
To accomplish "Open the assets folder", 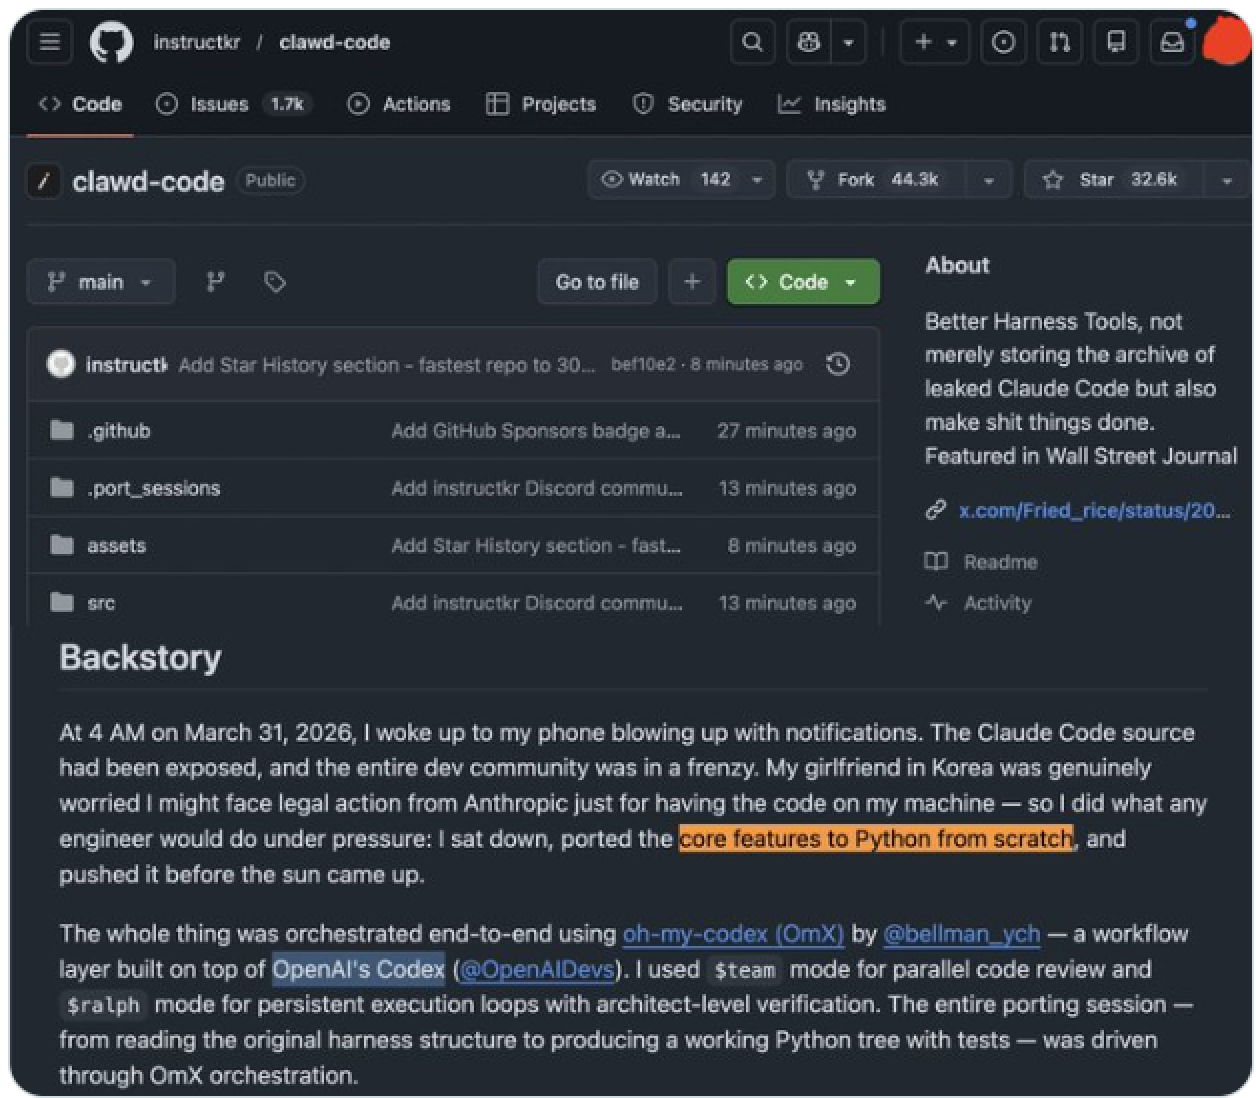I will (x=116, y=545).
